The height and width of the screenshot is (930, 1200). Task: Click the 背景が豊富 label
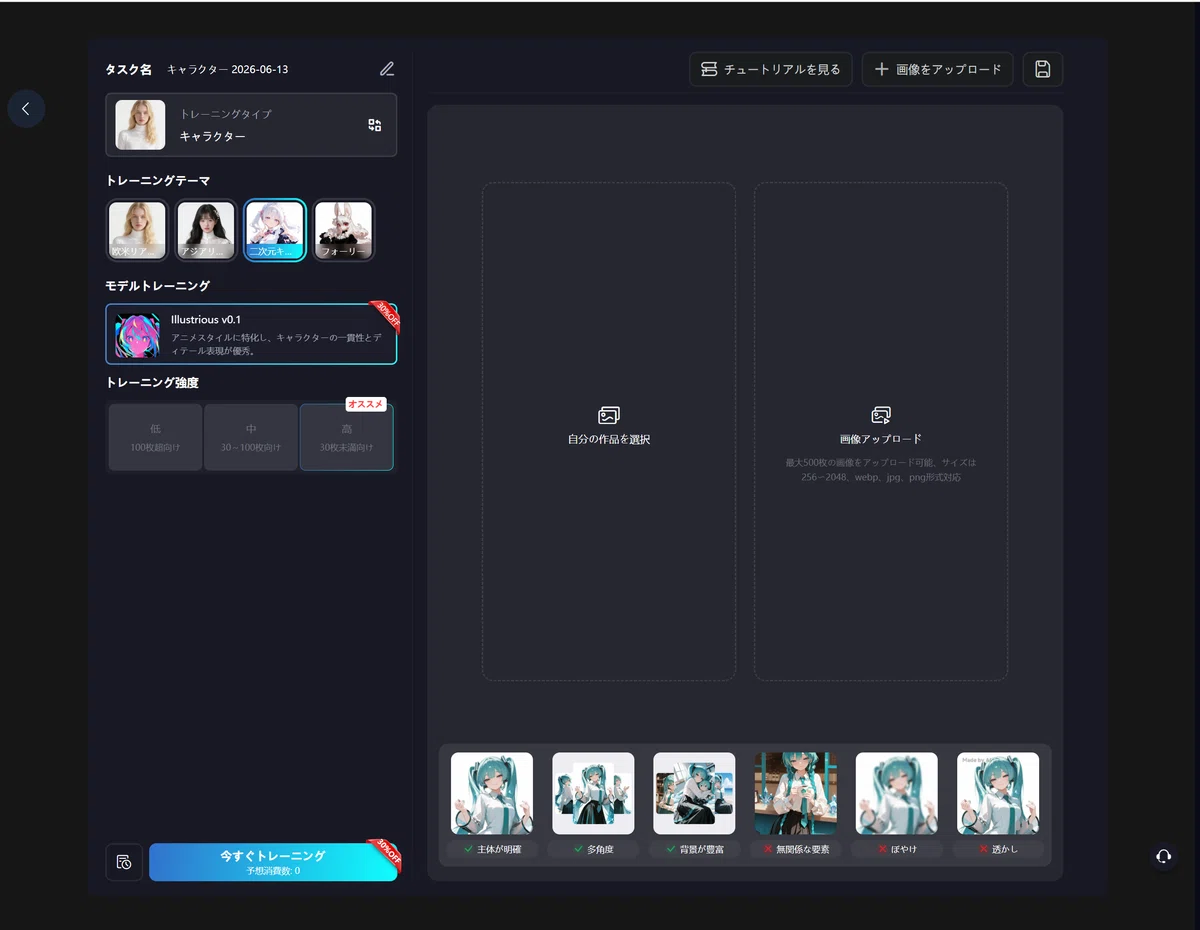pyautogui.click(x=694, y=849)
